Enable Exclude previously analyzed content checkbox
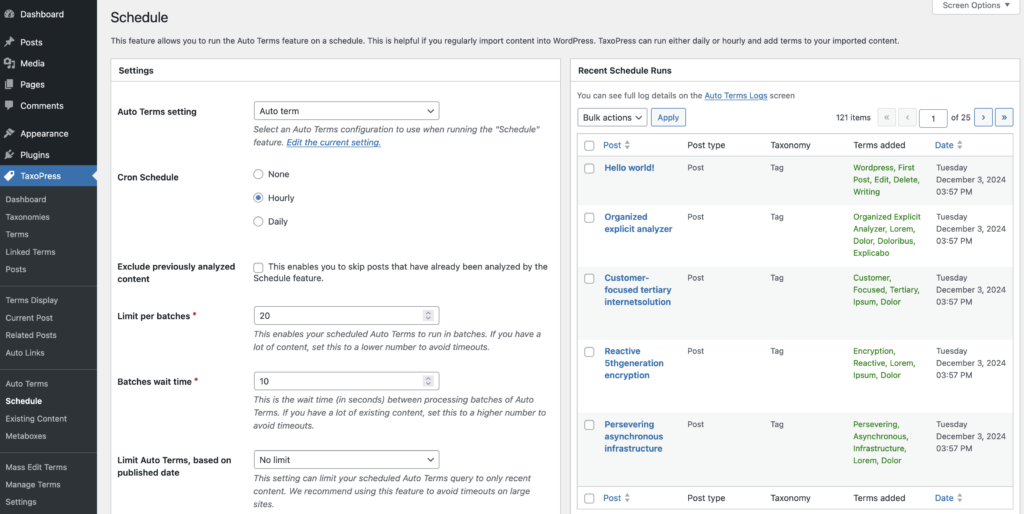 259,268
